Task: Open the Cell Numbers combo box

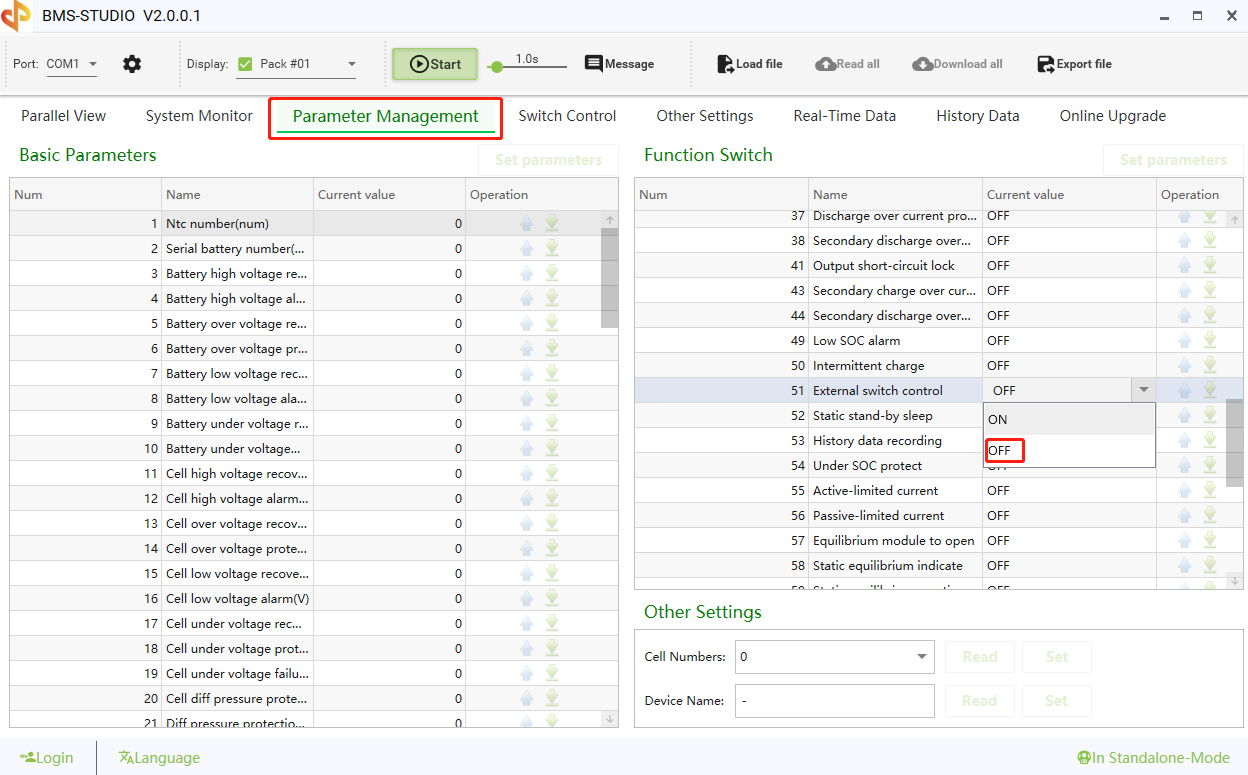Action: pos(834,657)
